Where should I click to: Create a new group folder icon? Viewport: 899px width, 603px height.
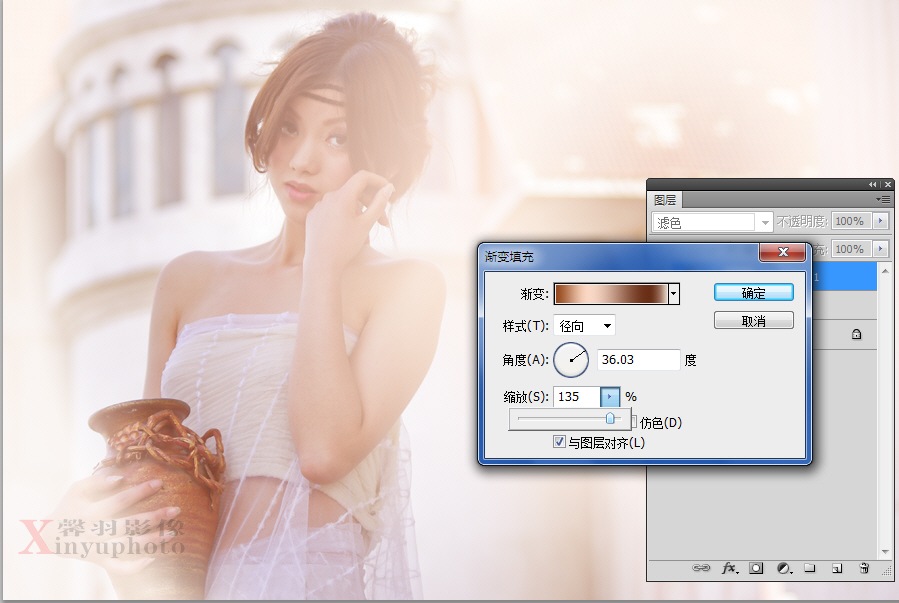pos(810,568)
